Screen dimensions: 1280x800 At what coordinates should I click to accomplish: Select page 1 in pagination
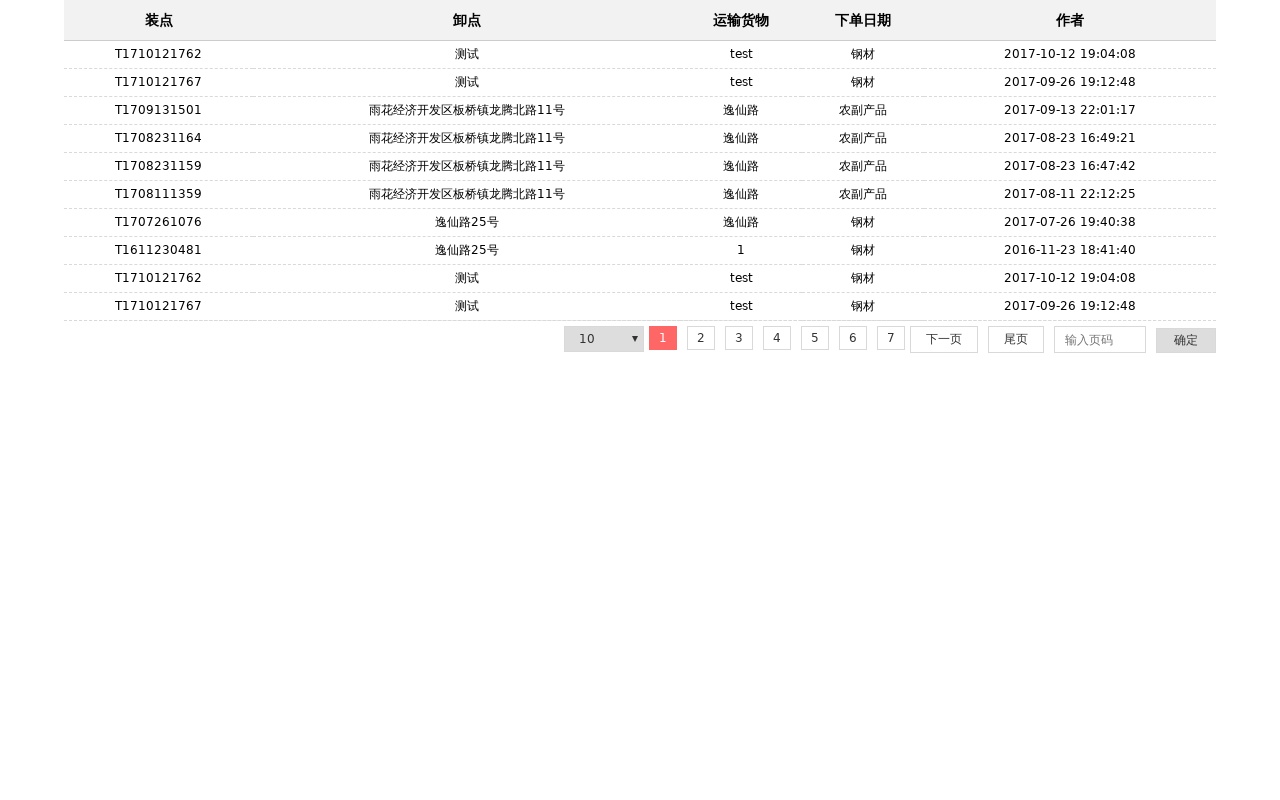click(663, 338)
